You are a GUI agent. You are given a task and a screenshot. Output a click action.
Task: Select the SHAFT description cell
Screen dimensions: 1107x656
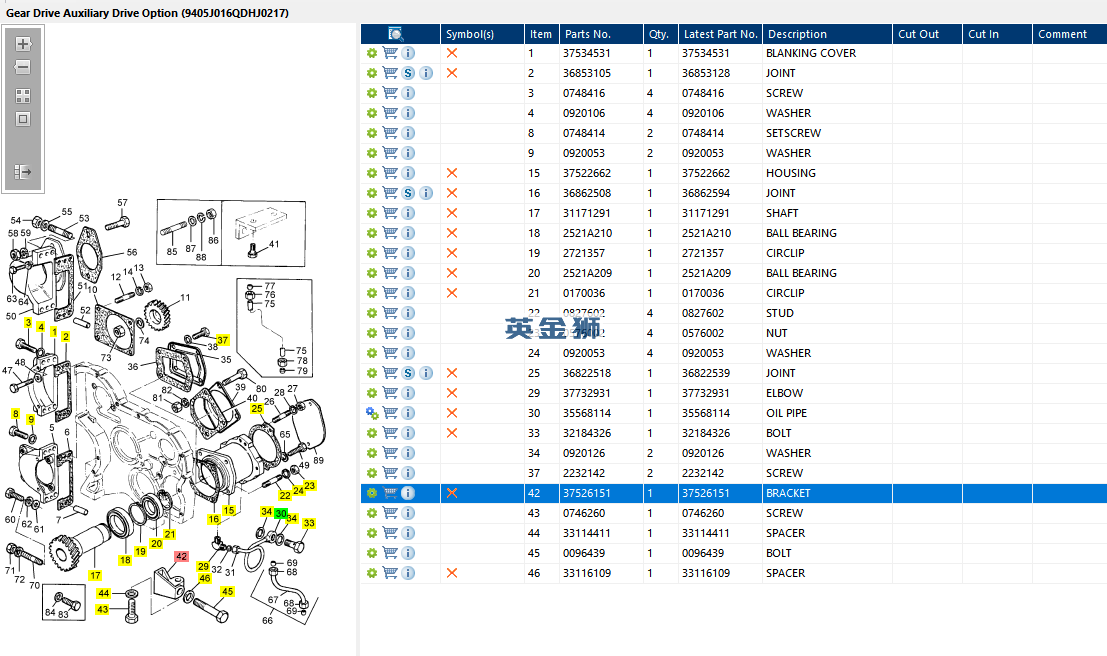pyautogui.click(x=782, y=213)
